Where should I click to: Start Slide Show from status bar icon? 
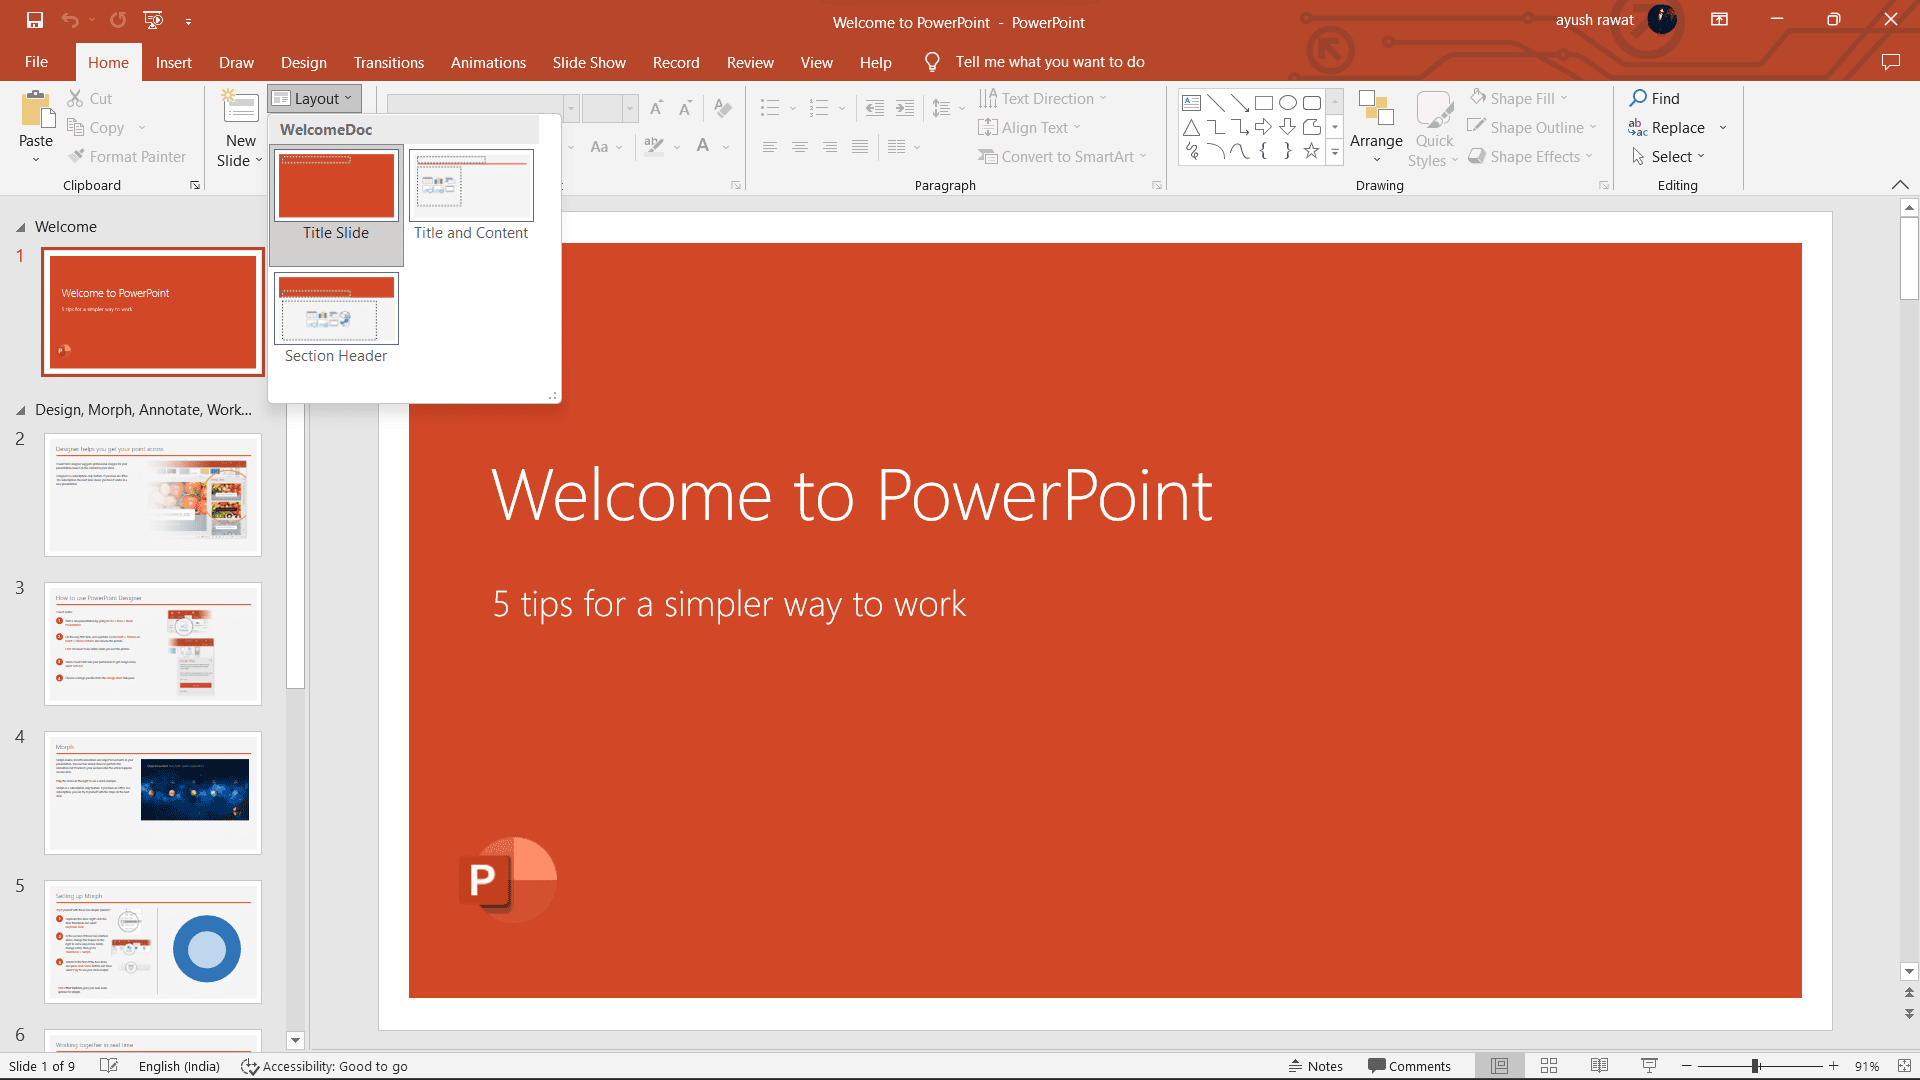click(x=1649, y=1066)
